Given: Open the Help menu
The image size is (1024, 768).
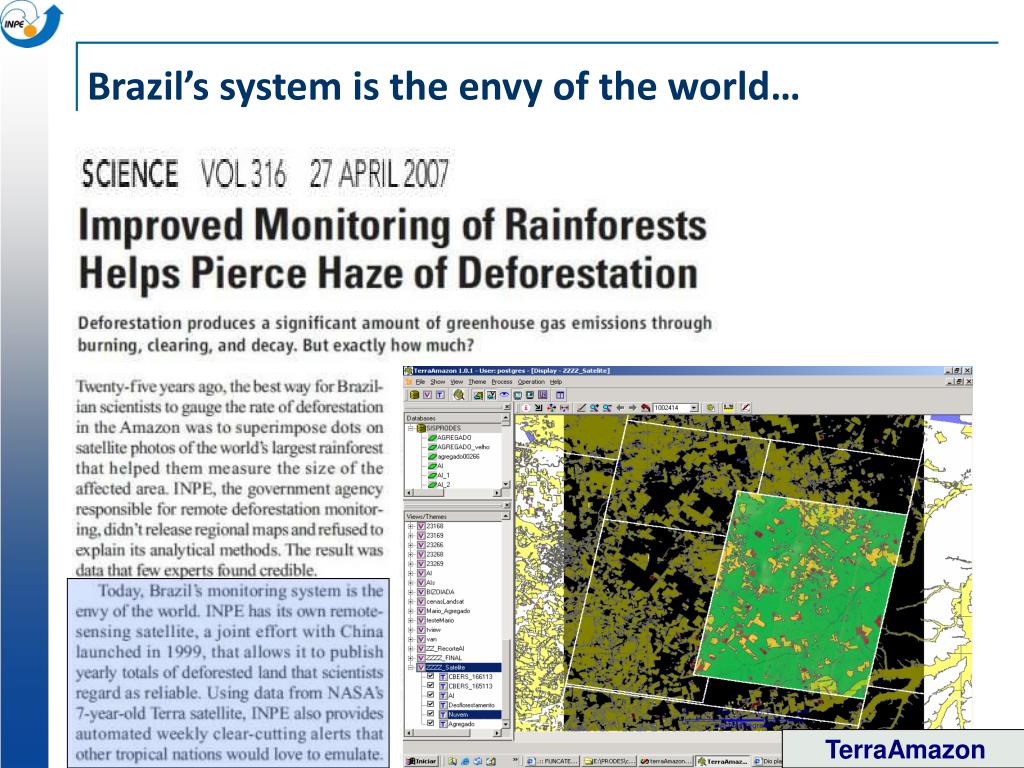Looking at the screenshot, I should coord(556,381).
